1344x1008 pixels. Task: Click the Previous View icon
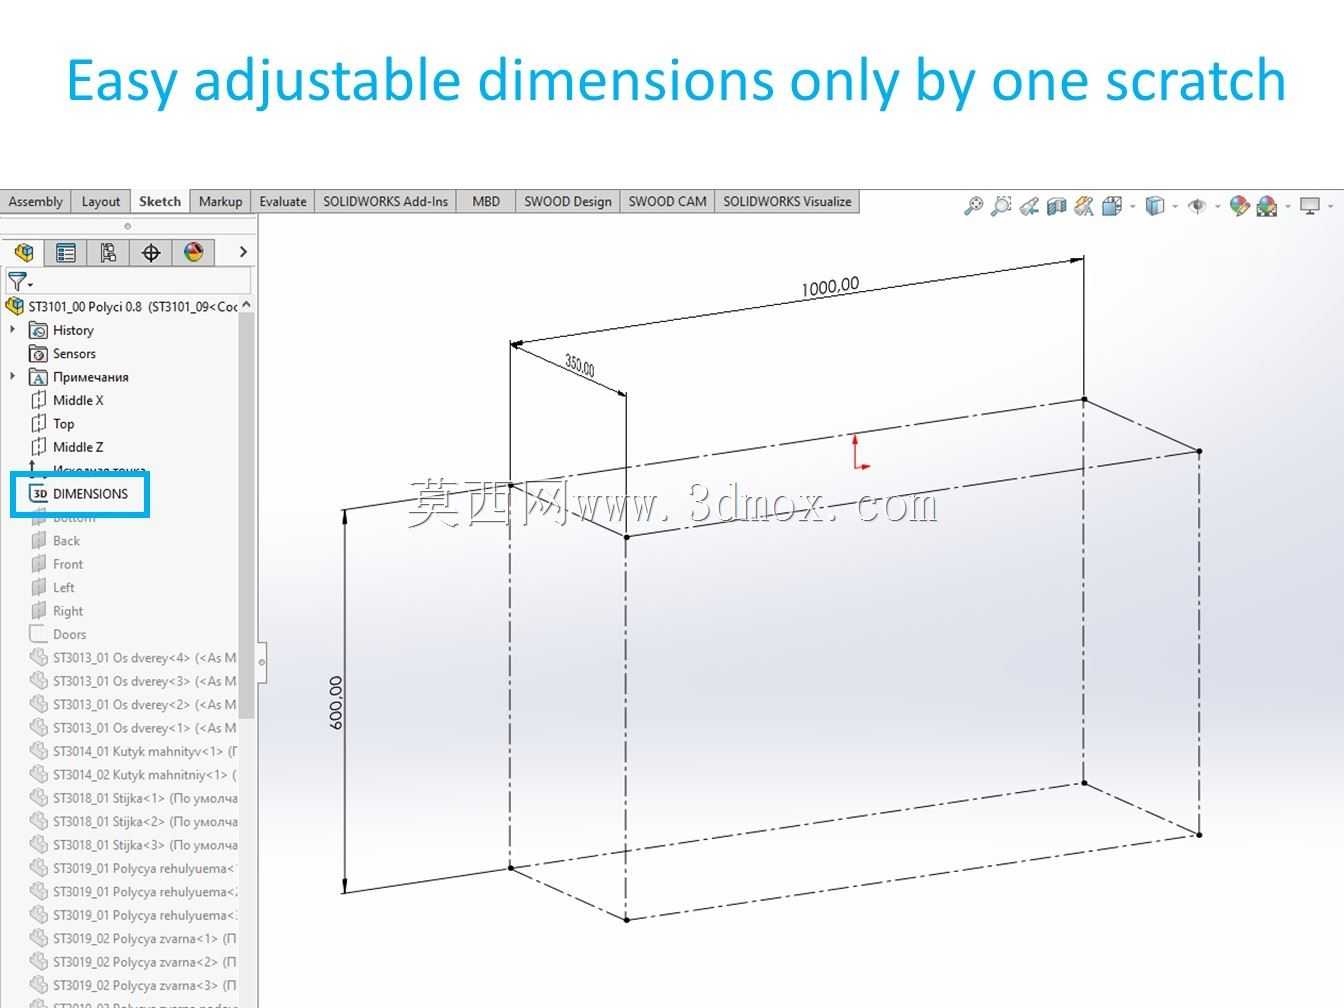click(x=1029, y=206)
